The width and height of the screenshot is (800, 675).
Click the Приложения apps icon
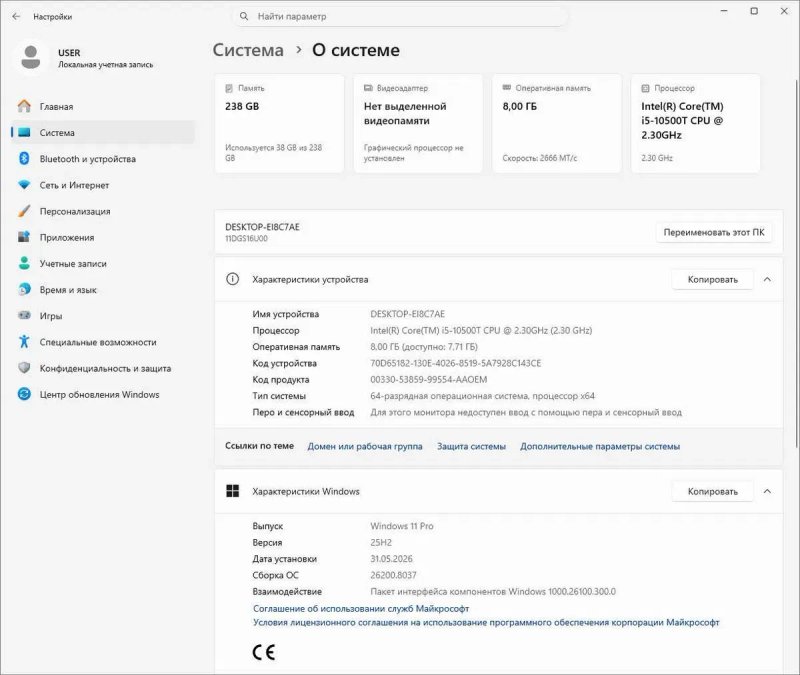[24, 237]
